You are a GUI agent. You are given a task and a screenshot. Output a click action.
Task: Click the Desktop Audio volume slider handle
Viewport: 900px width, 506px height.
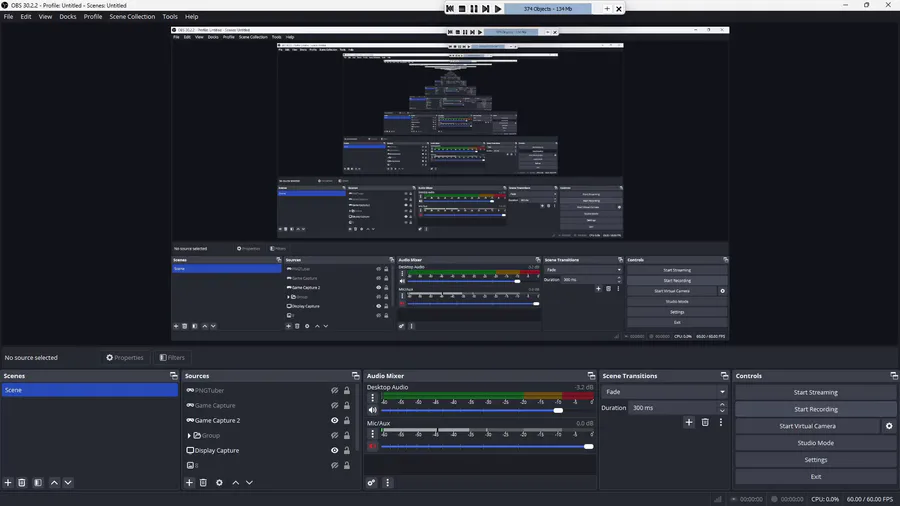tap(558, 410)
